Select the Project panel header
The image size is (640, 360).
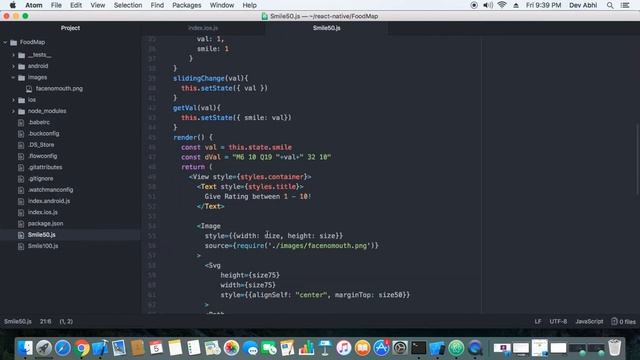(70, 28)
